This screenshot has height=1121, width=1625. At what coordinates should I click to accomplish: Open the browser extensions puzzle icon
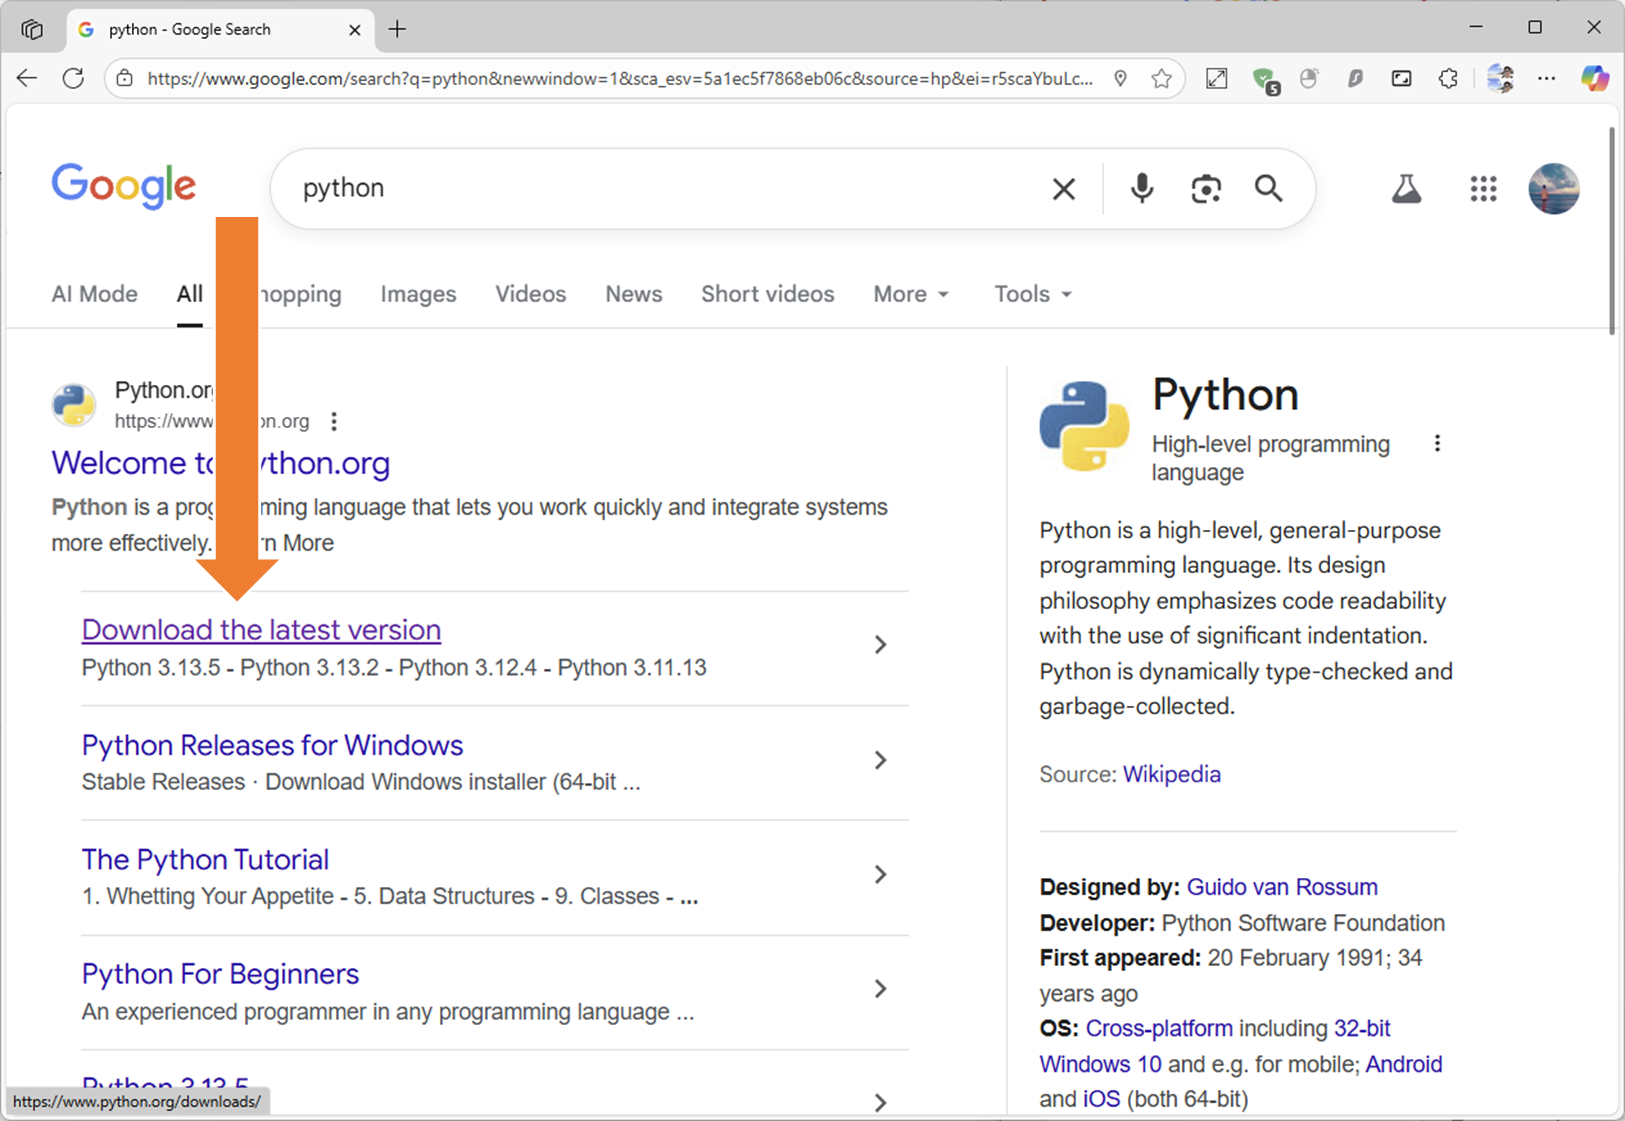[1448, 78]
